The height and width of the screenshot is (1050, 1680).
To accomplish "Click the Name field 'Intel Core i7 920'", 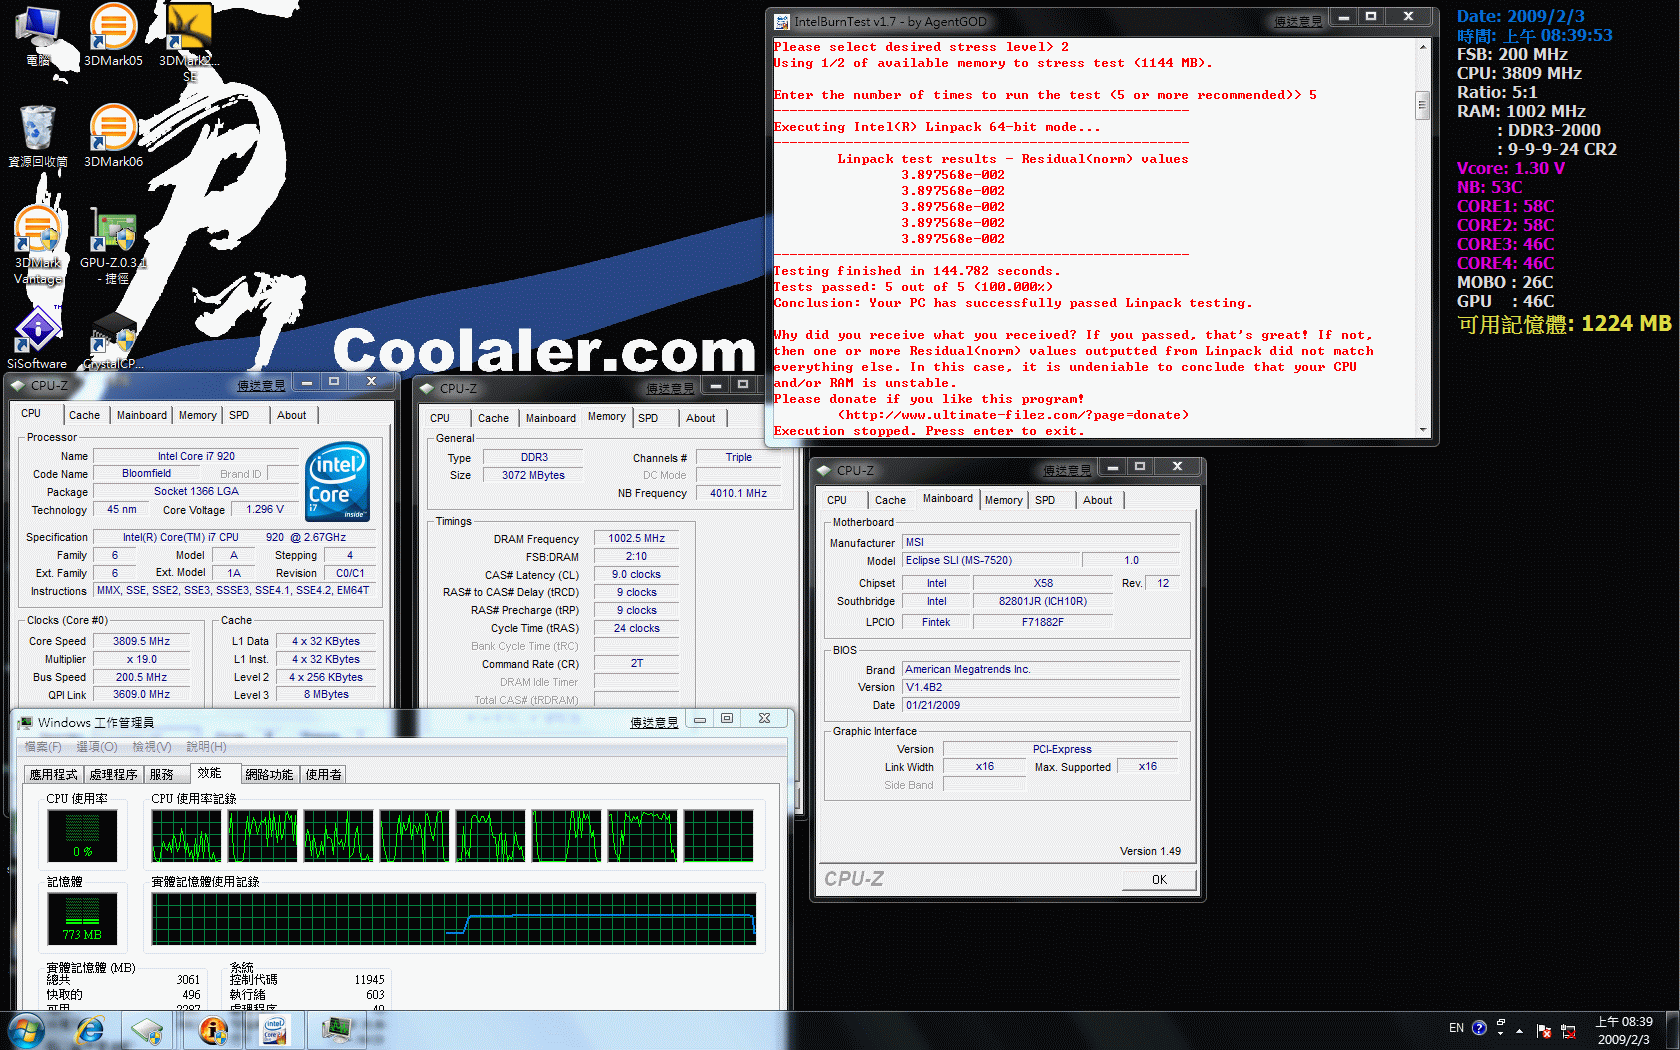I will click(196, 456).
